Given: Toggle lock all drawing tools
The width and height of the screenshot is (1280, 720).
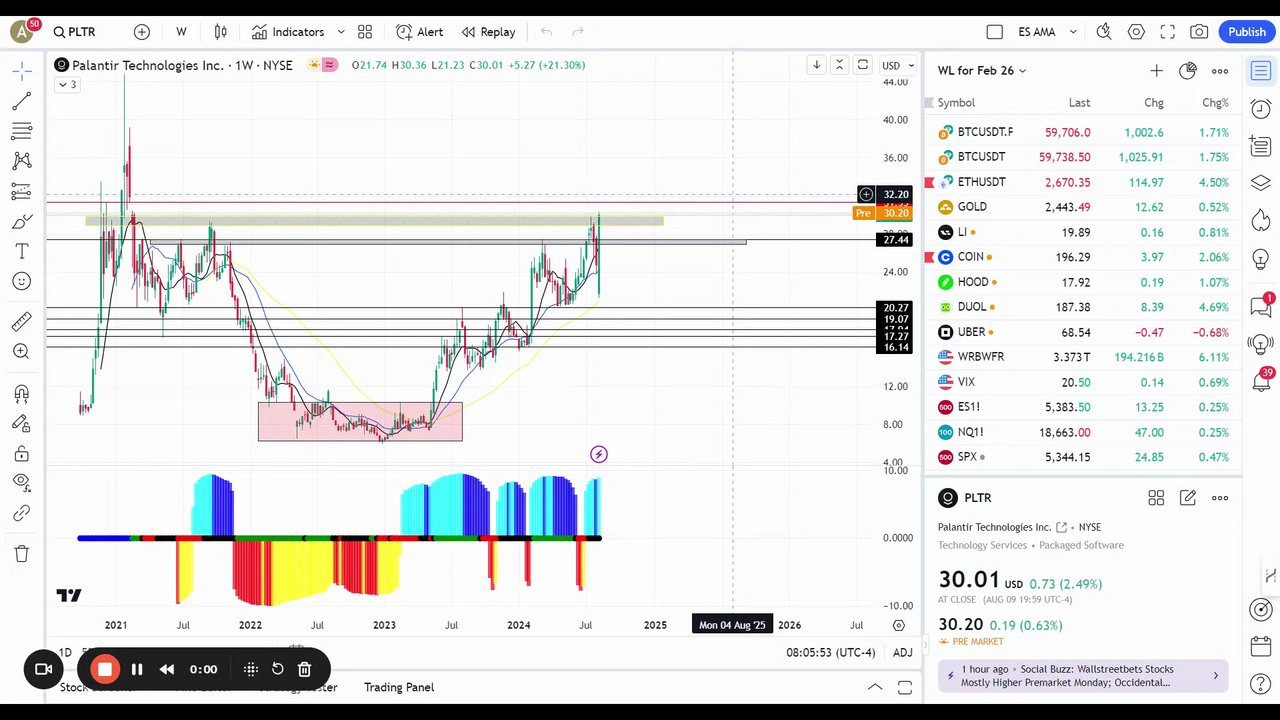Looking at the screenshot, I should click(x=22, y=454).
